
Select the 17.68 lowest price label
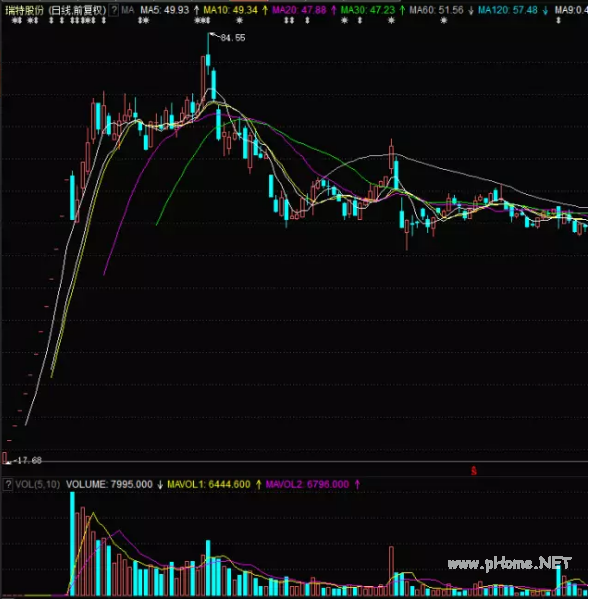29,460
